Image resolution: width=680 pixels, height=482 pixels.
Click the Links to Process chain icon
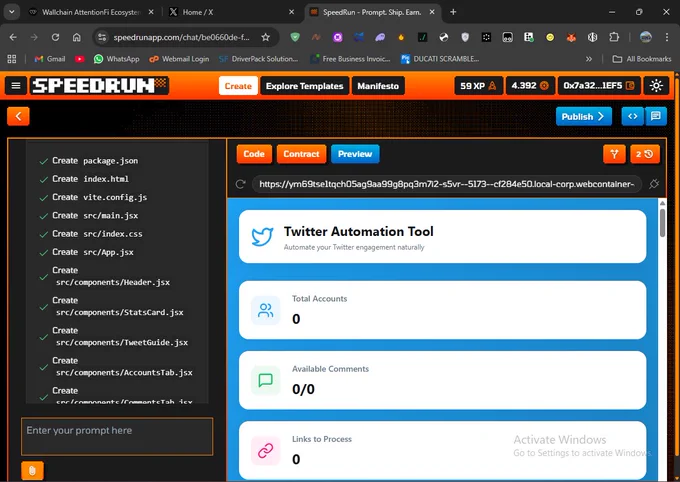(265, 451)
